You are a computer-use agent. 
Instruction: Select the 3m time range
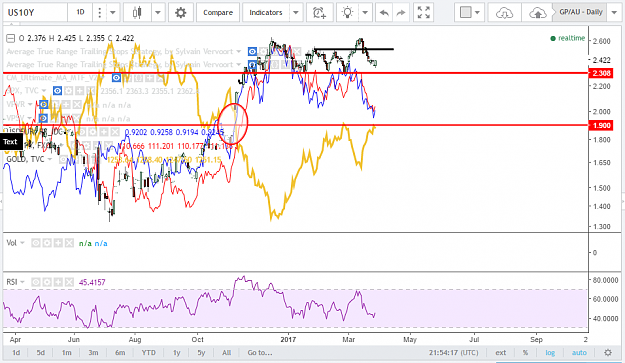93,353
